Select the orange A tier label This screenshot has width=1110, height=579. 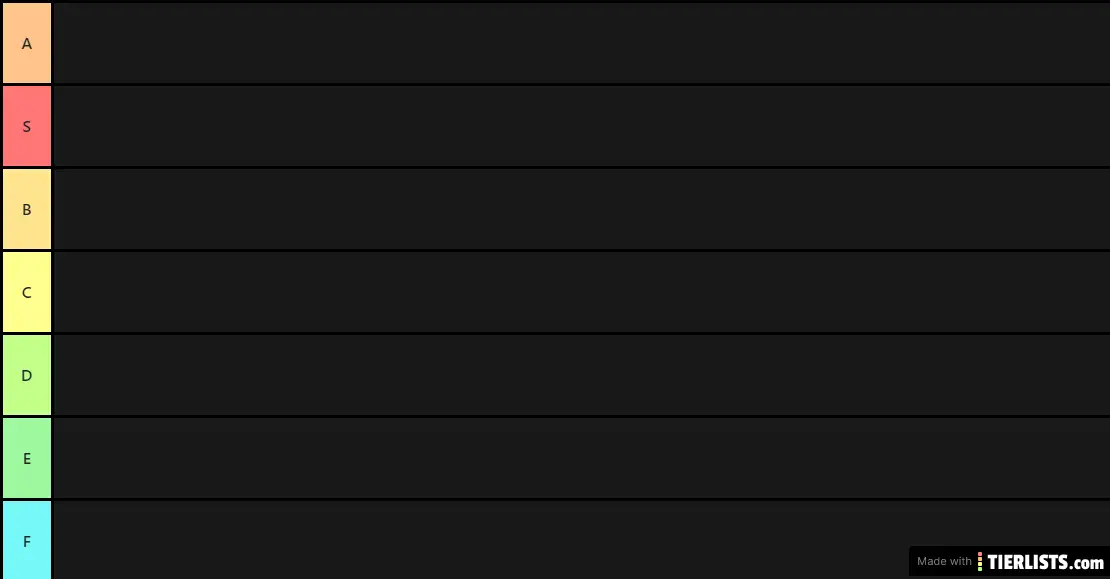point(27,43)
